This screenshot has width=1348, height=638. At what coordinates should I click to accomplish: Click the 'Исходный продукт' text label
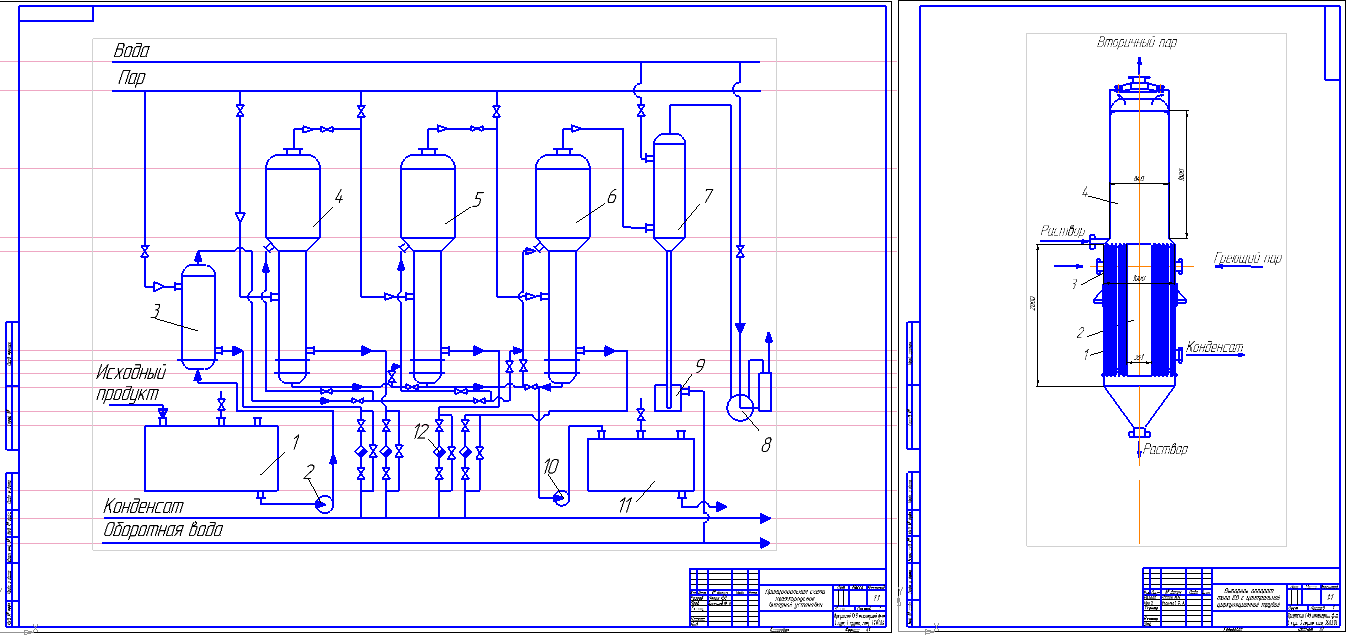(128, 383)
